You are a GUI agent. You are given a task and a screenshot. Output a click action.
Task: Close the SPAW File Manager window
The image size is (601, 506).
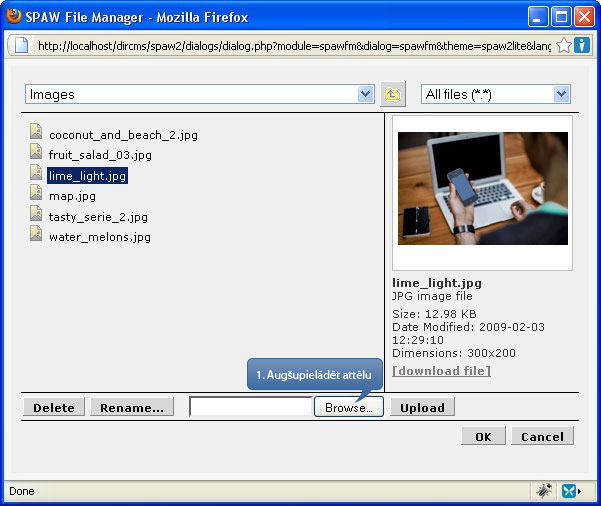pyautogui.click(x=585, y=17)
